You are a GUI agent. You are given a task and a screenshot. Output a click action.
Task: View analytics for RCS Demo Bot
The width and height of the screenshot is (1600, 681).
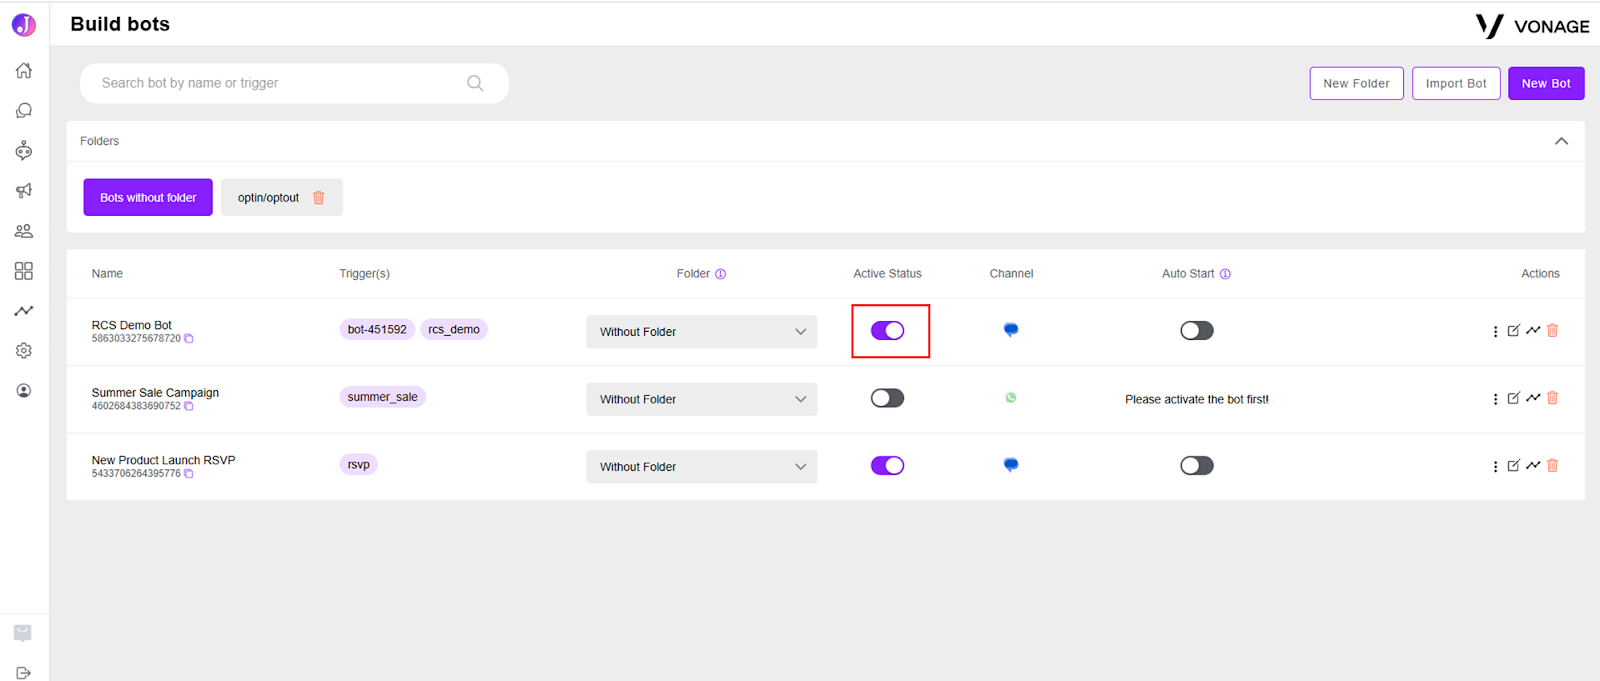point(1533,330)
